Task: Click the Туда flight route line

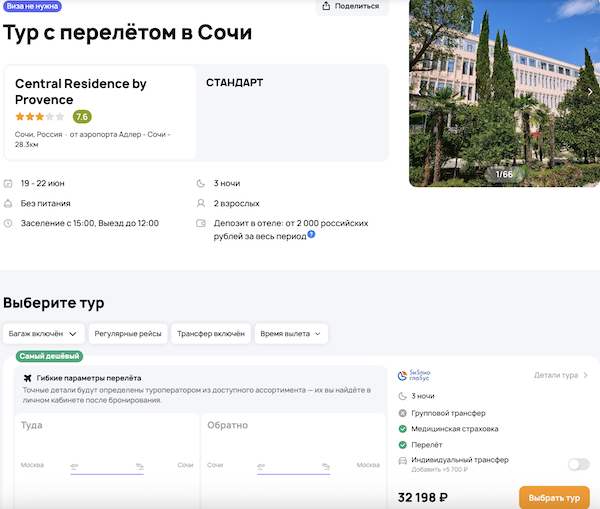Action: point(107,470)
